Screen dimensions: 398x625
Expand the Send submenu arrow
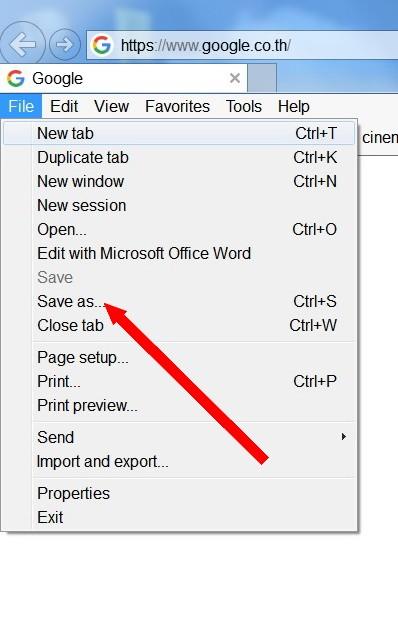[x=343, y=437]
